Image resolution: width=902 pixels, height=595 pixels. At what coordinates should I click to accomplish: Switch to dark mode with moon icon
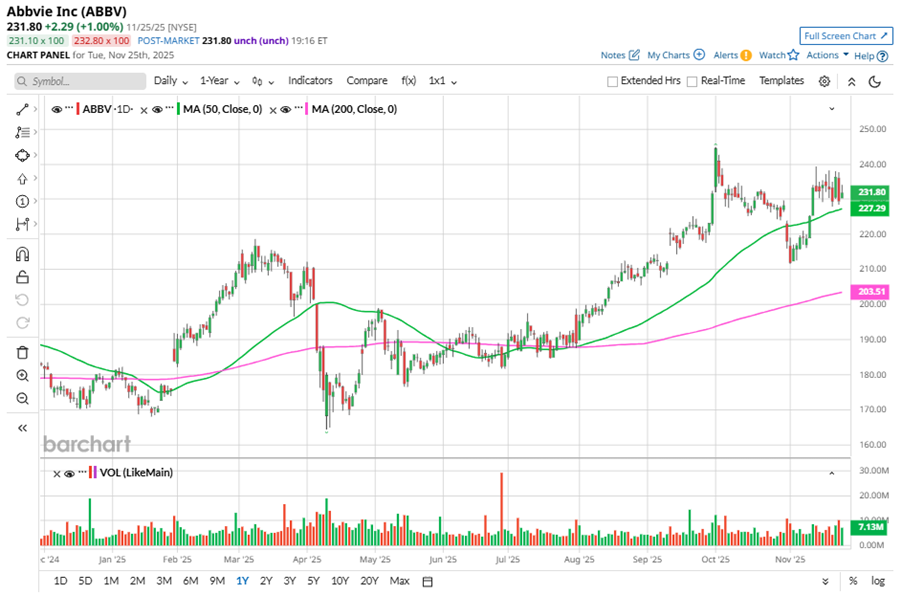click(875, 81)
